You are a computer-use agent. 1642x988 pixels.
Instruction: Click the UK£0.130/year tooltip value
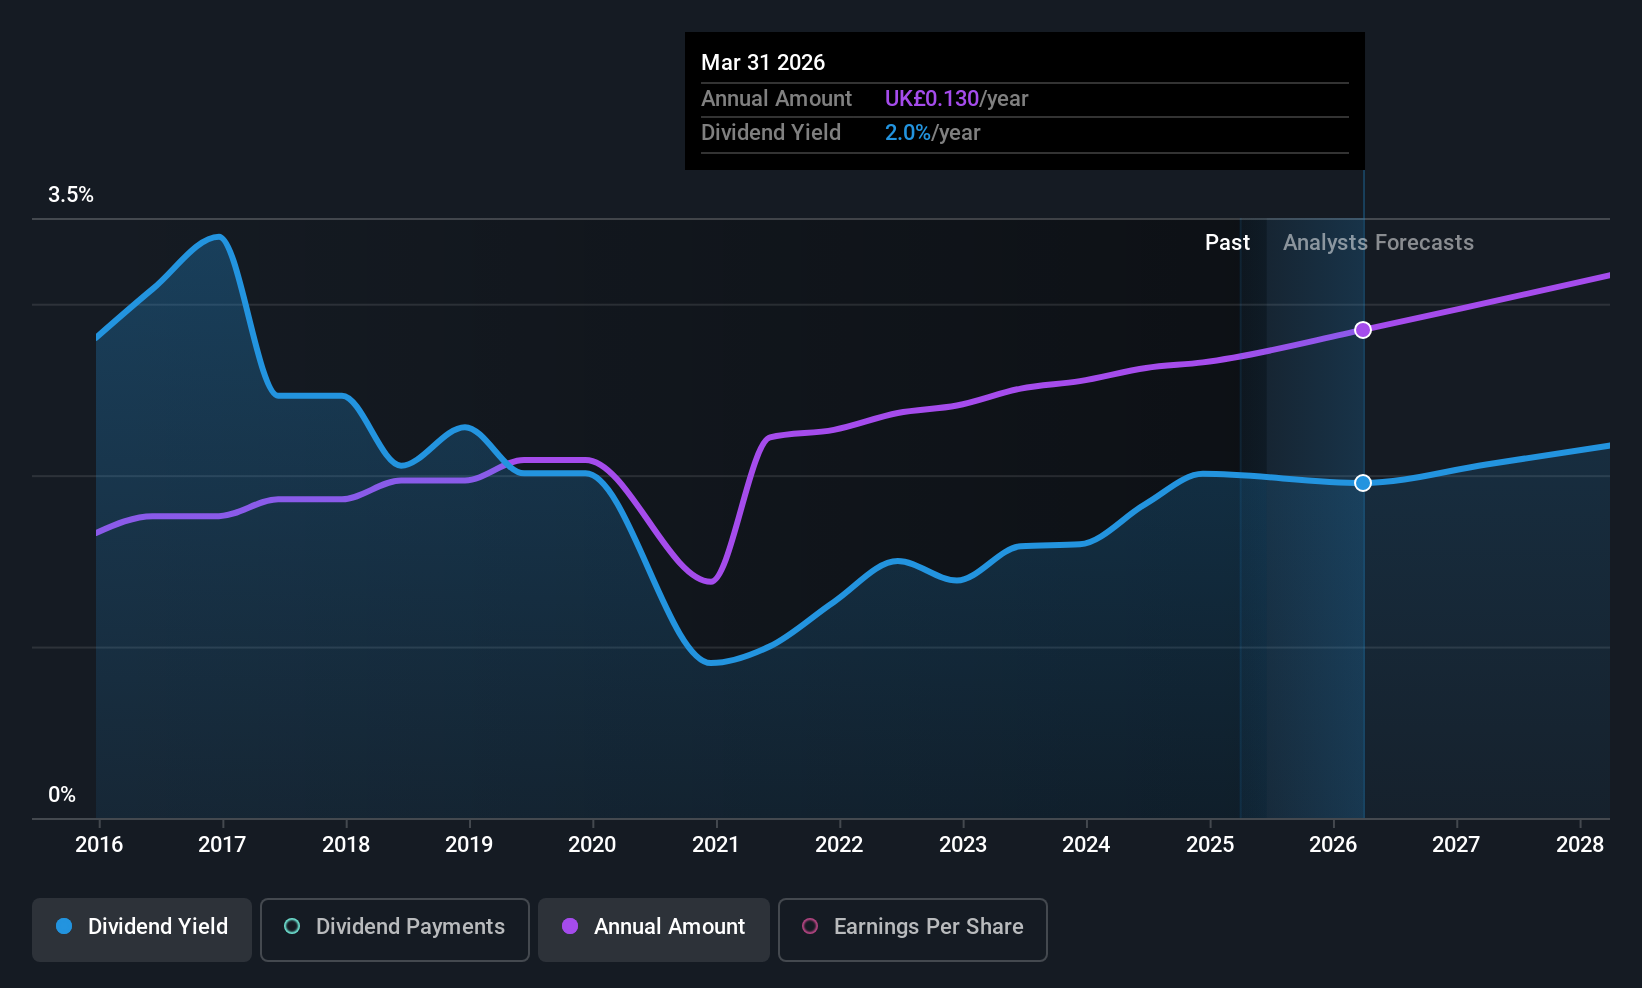tap(956, 99)
